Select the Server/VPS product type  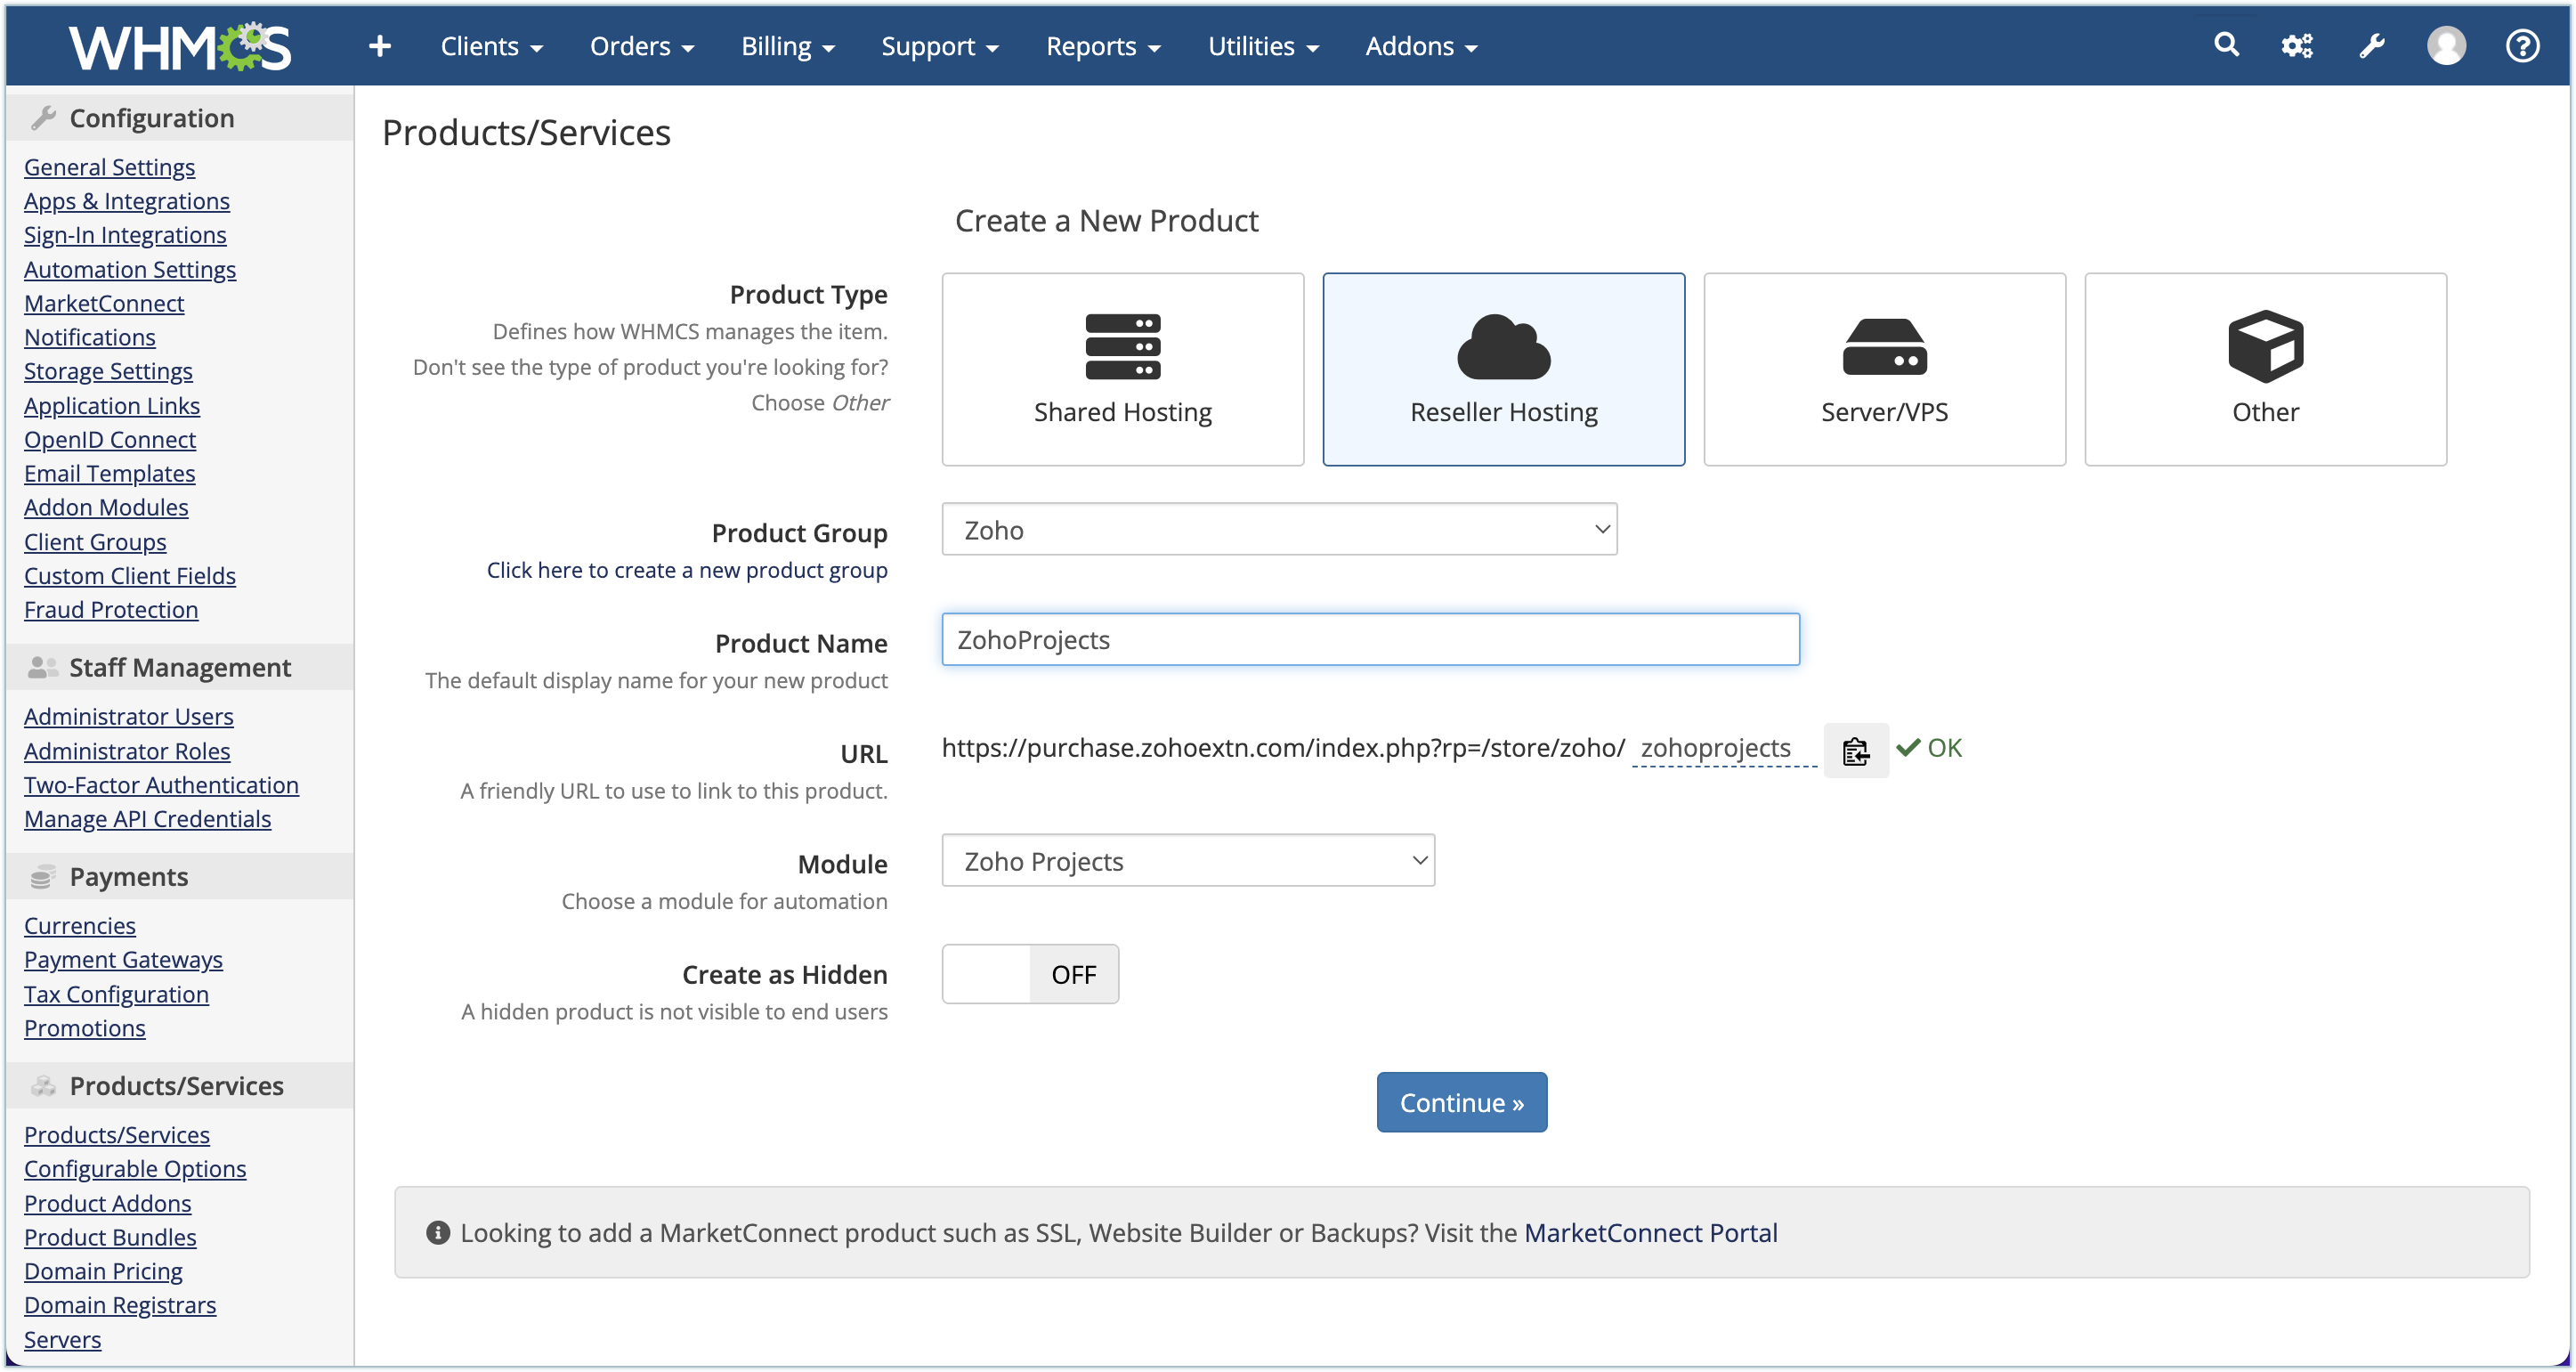pos(1884,369)
